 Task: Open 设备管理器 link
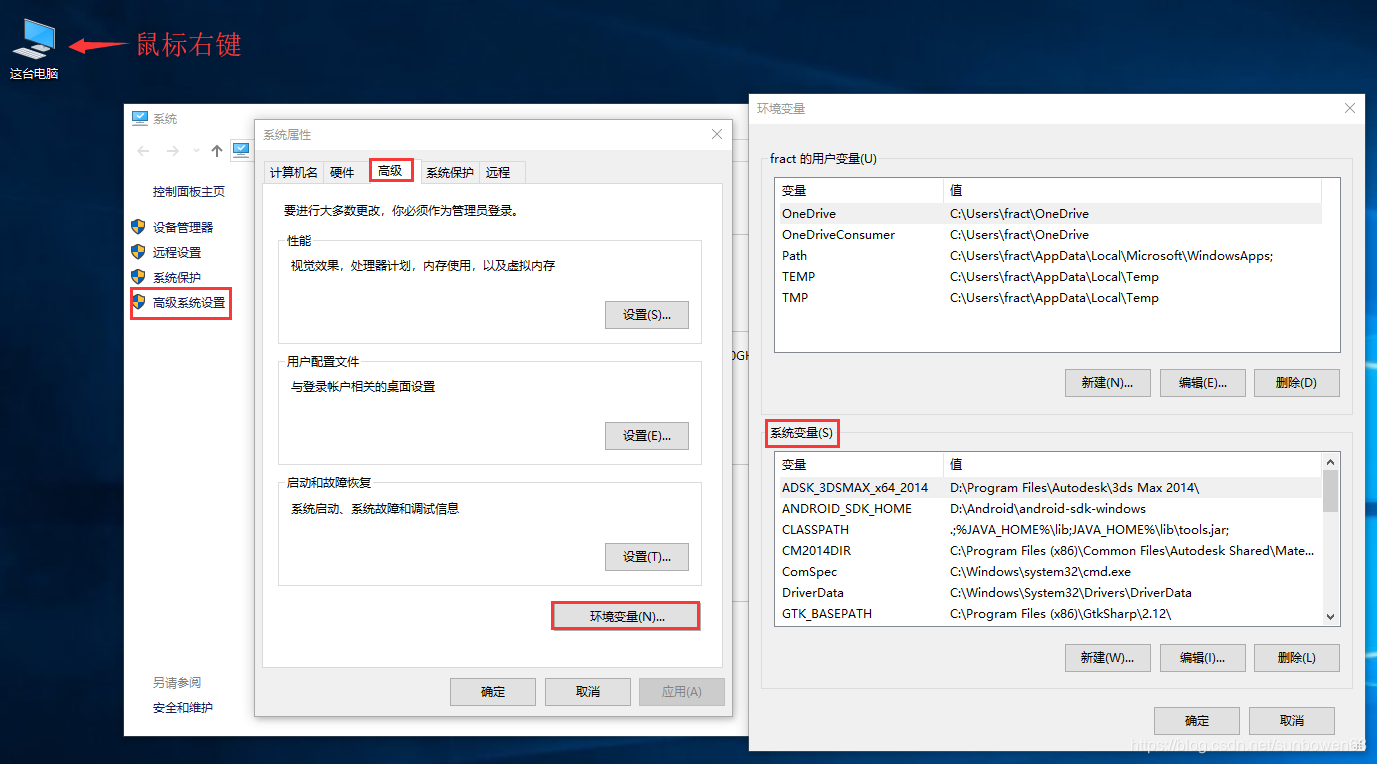point(183,227)
